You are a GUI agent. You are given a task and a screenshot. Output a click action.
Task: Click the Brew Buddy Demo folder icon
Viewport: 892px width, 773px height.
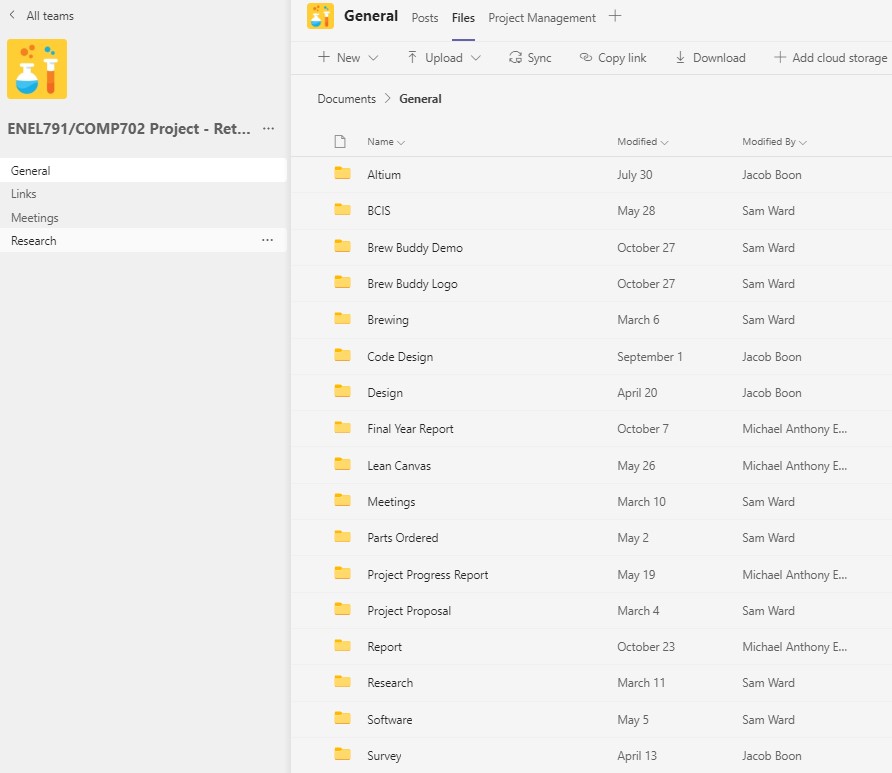click(x=343, y=247)
